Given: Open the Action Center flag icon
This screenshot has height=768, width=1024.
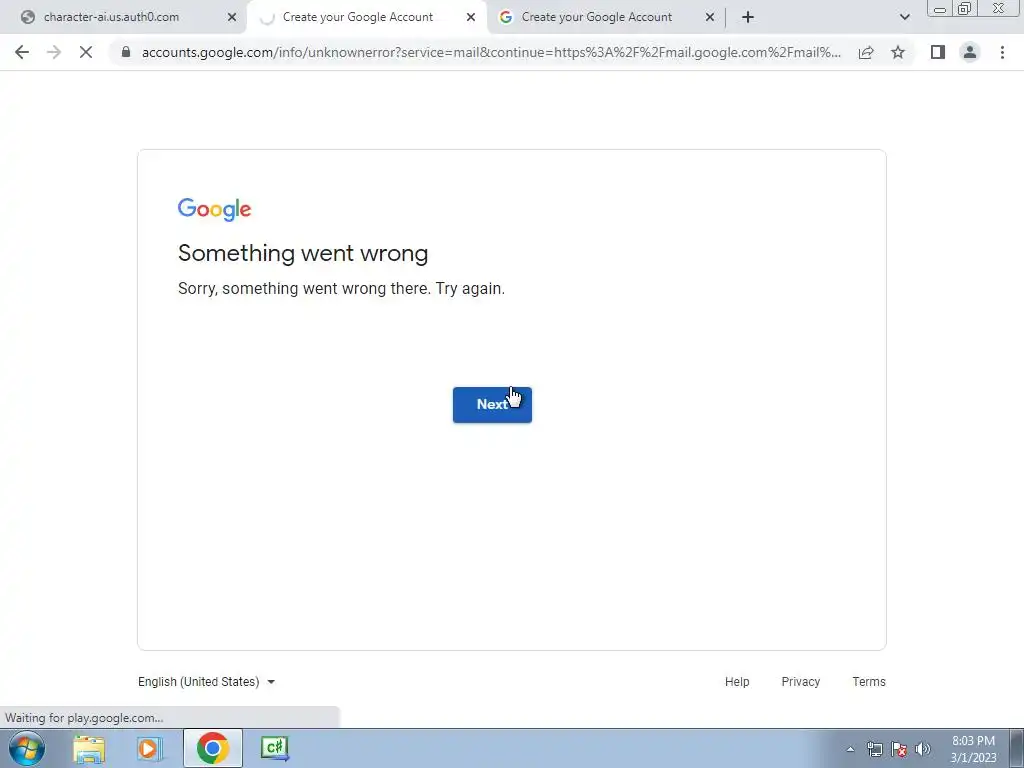Looking at the screenshot, I should [899, 749].
